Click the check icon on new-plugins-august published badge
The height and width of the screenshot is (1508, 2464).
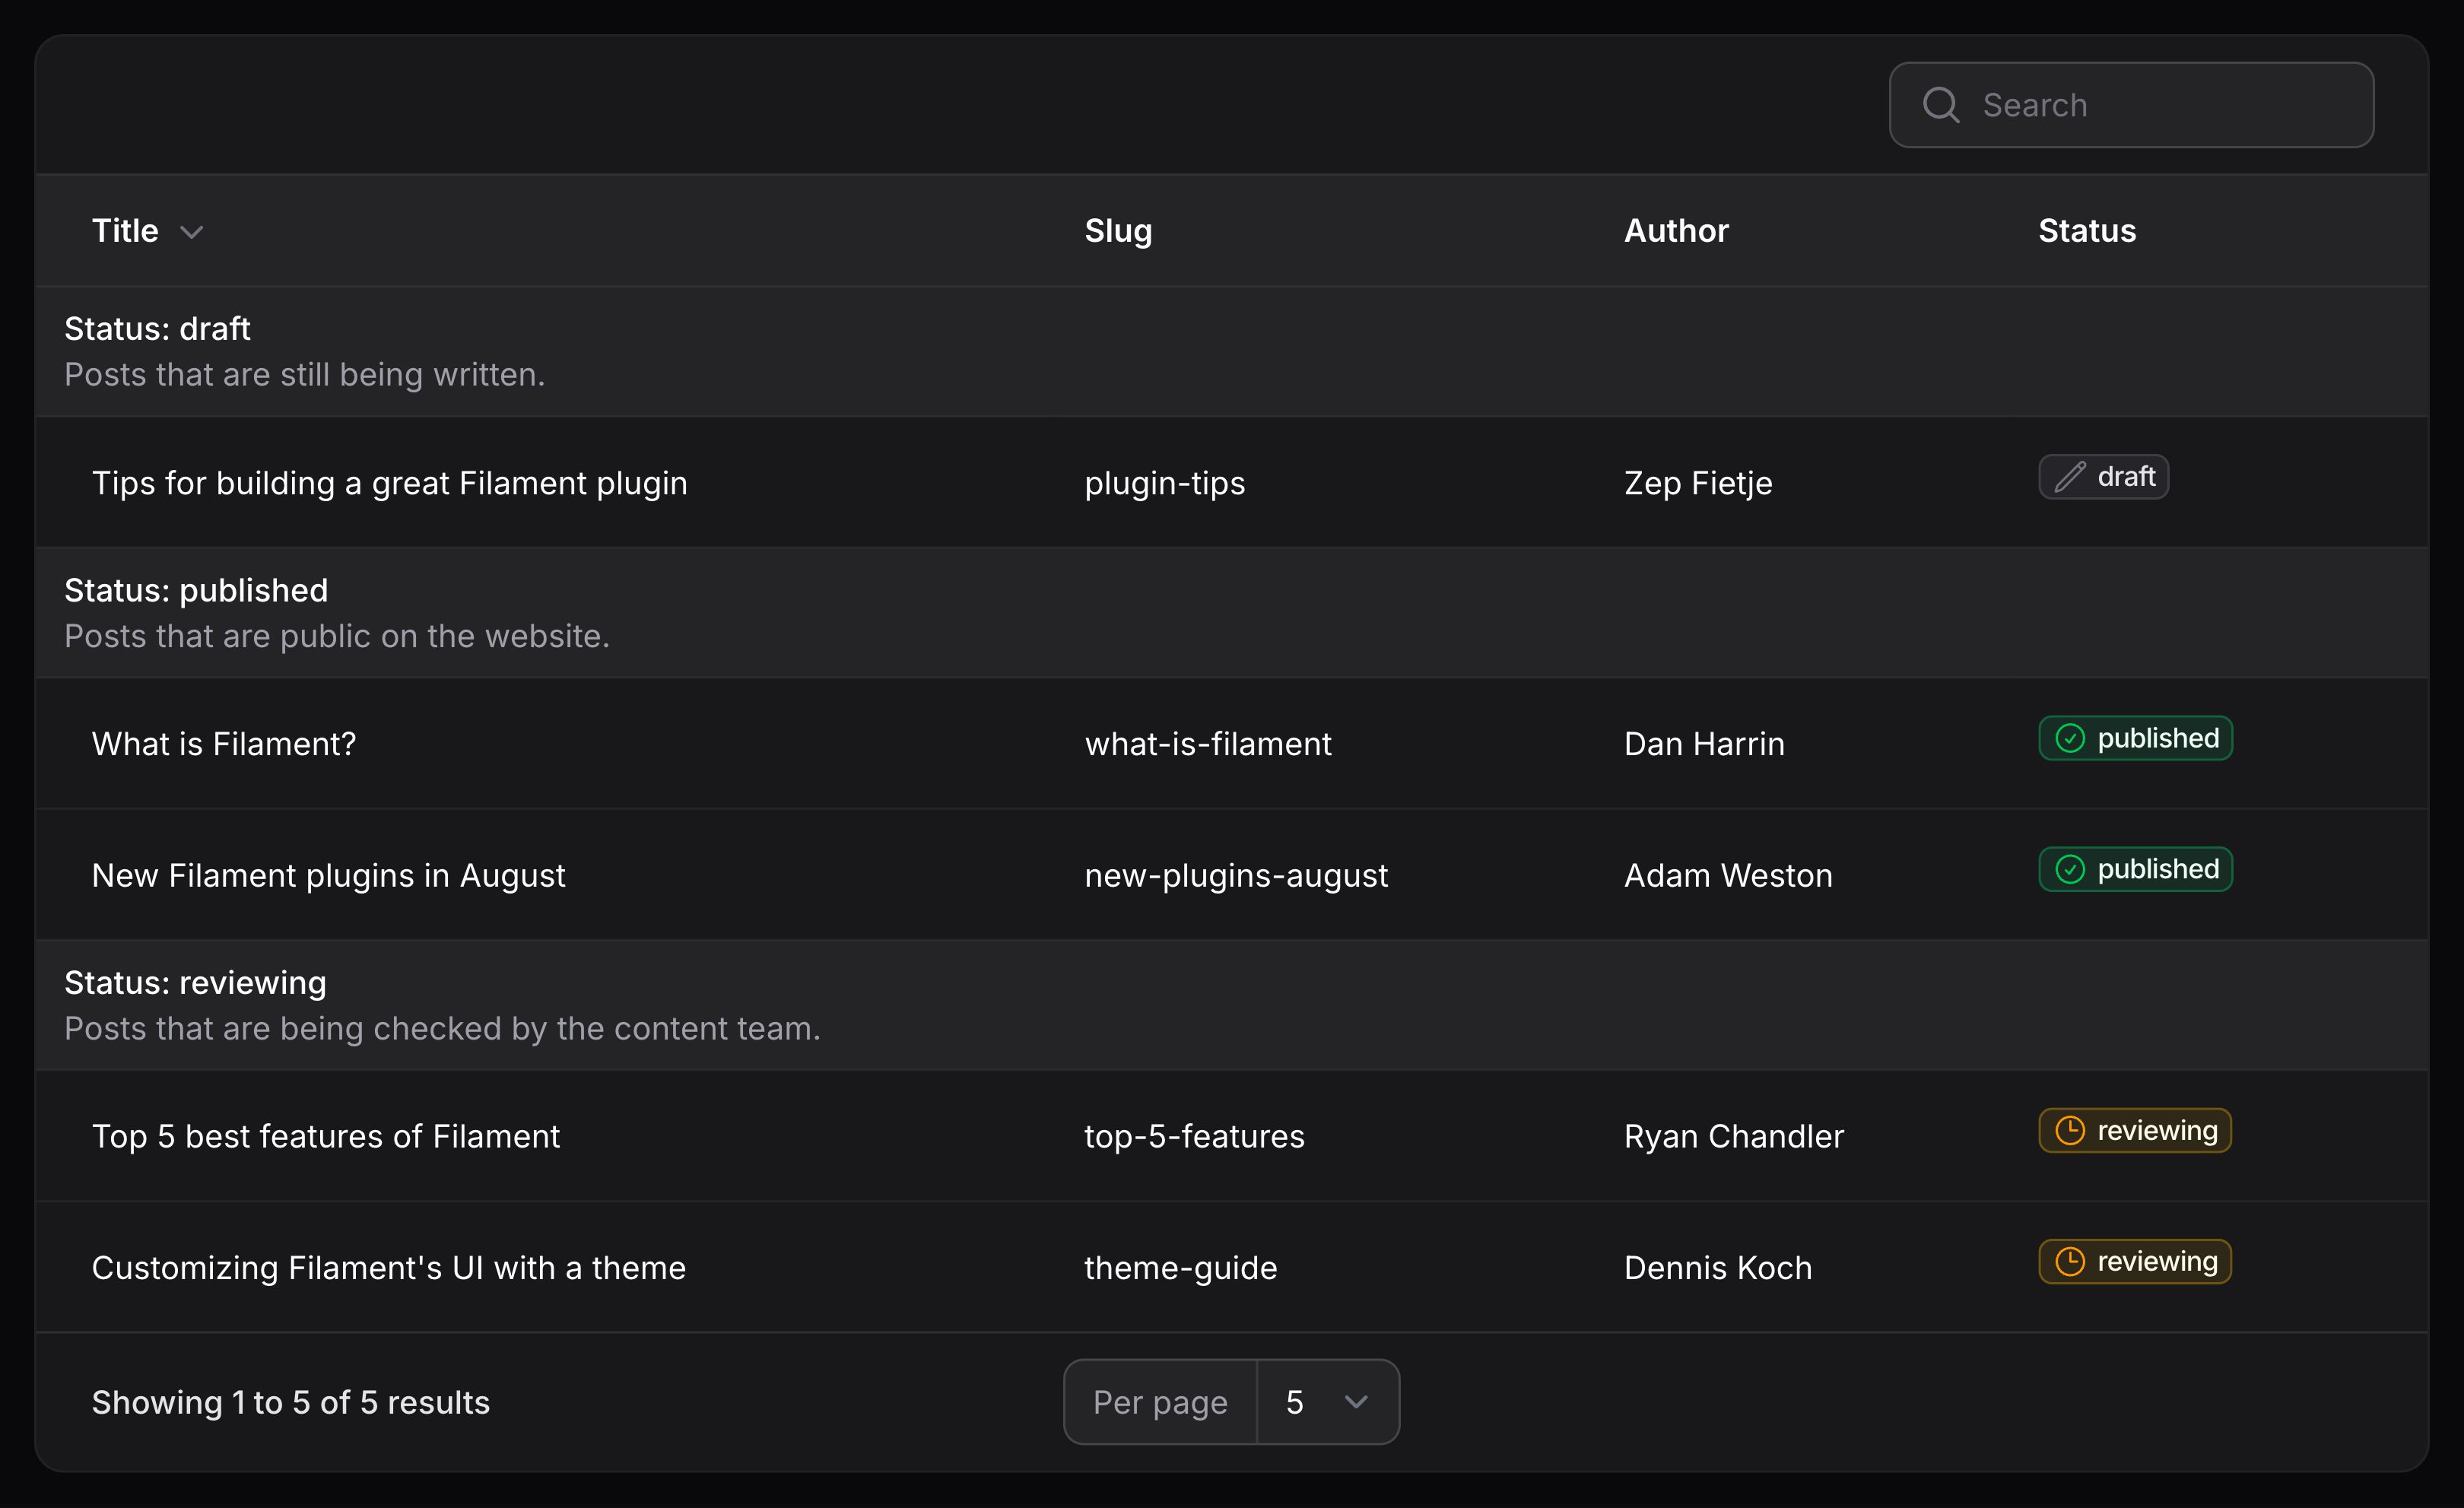pyautogui.click(x=2072, y=869)
